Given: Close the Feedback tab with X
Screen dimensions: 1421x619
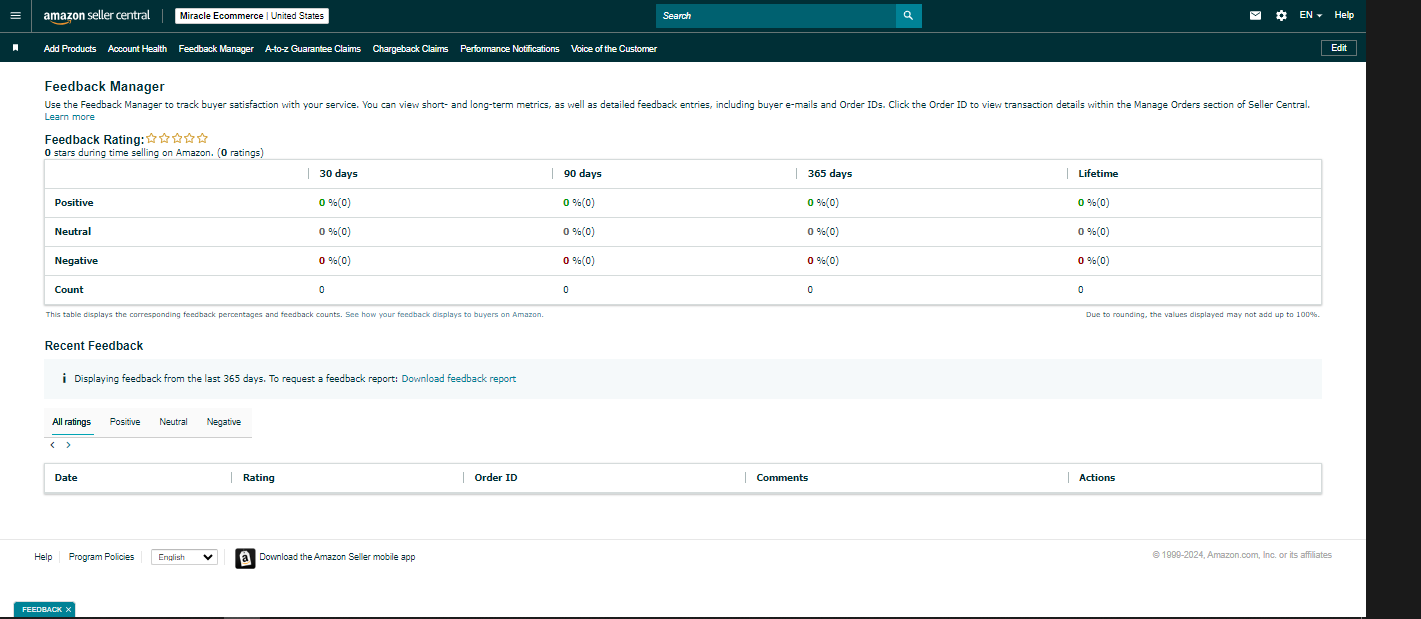Looking at the screenshot, I should click(69, 609).
